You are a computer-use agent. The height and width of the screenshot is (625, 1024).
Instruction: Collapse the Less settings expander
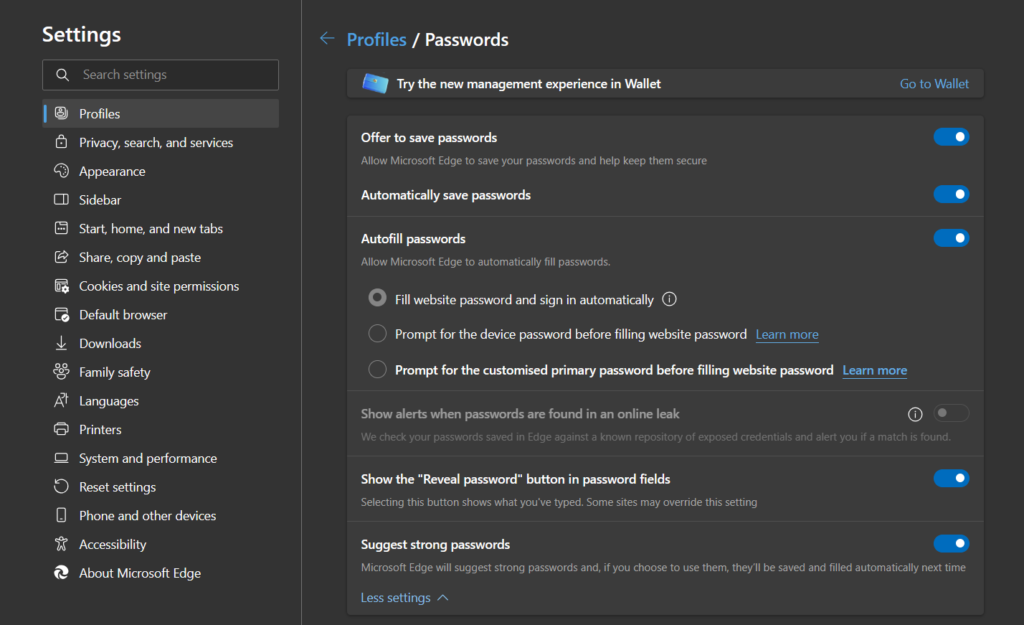(404, 598)
